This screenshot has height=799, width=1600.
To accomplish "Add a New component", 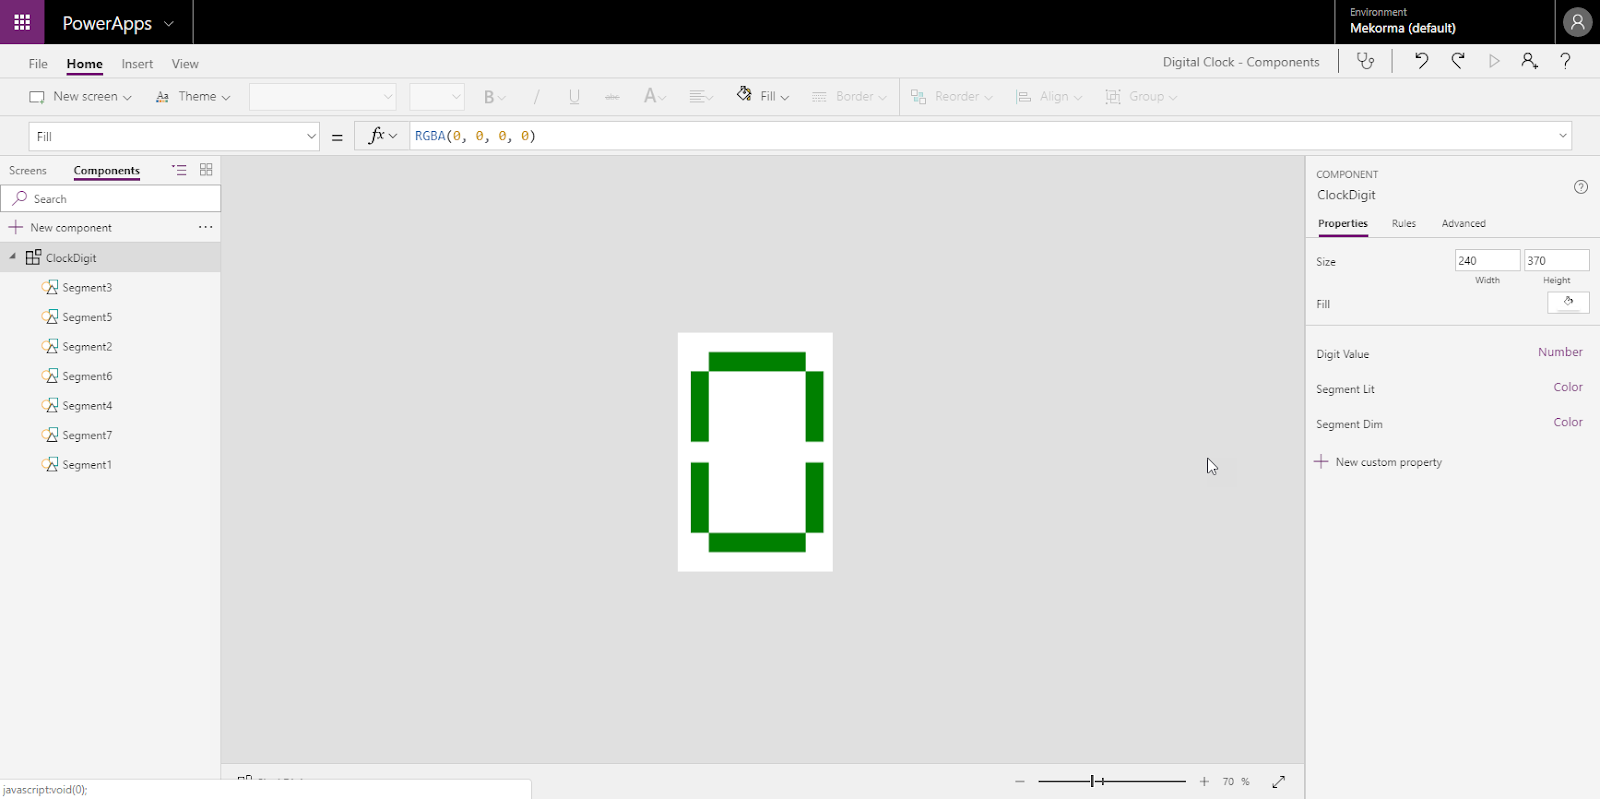I will pyautogui.click(x=60, y=228).
